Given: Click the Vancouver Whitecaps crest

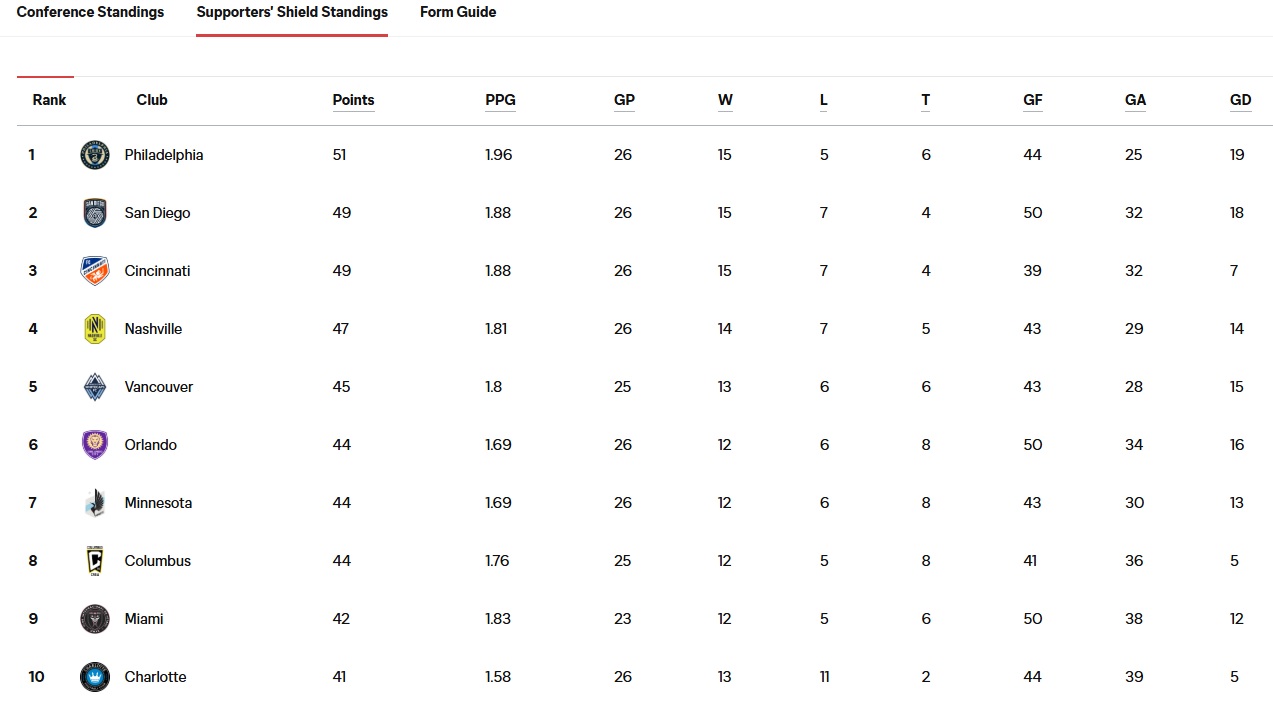Looking at the screenshot, I should 95,387.
